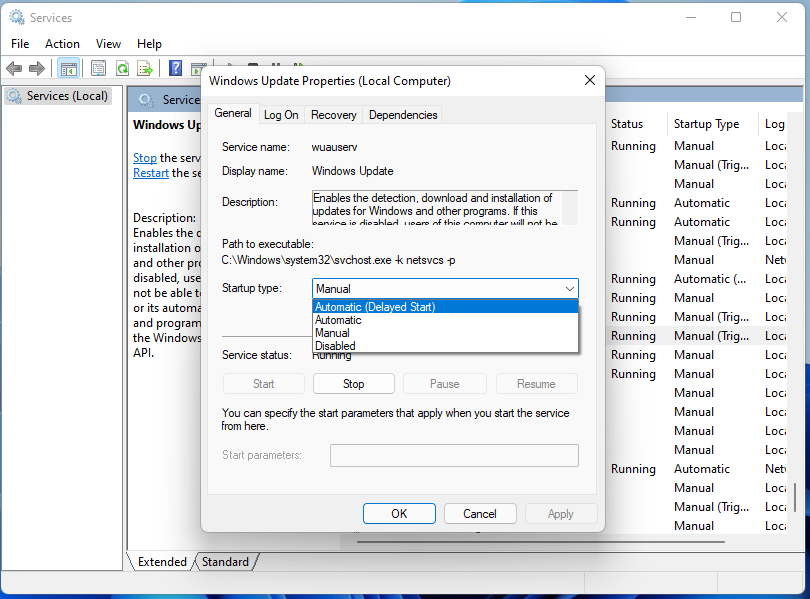Click the Export List toolbar icon
The height and width of the screenshot is (599, 810).
pyautogui.click(x=145, y=68)
